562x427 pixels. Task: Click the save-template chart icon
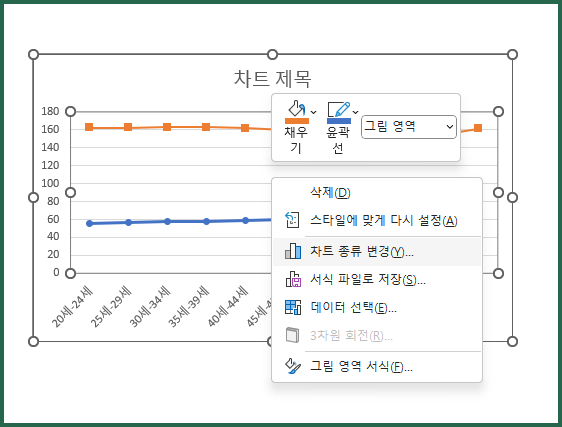(293, 279)
